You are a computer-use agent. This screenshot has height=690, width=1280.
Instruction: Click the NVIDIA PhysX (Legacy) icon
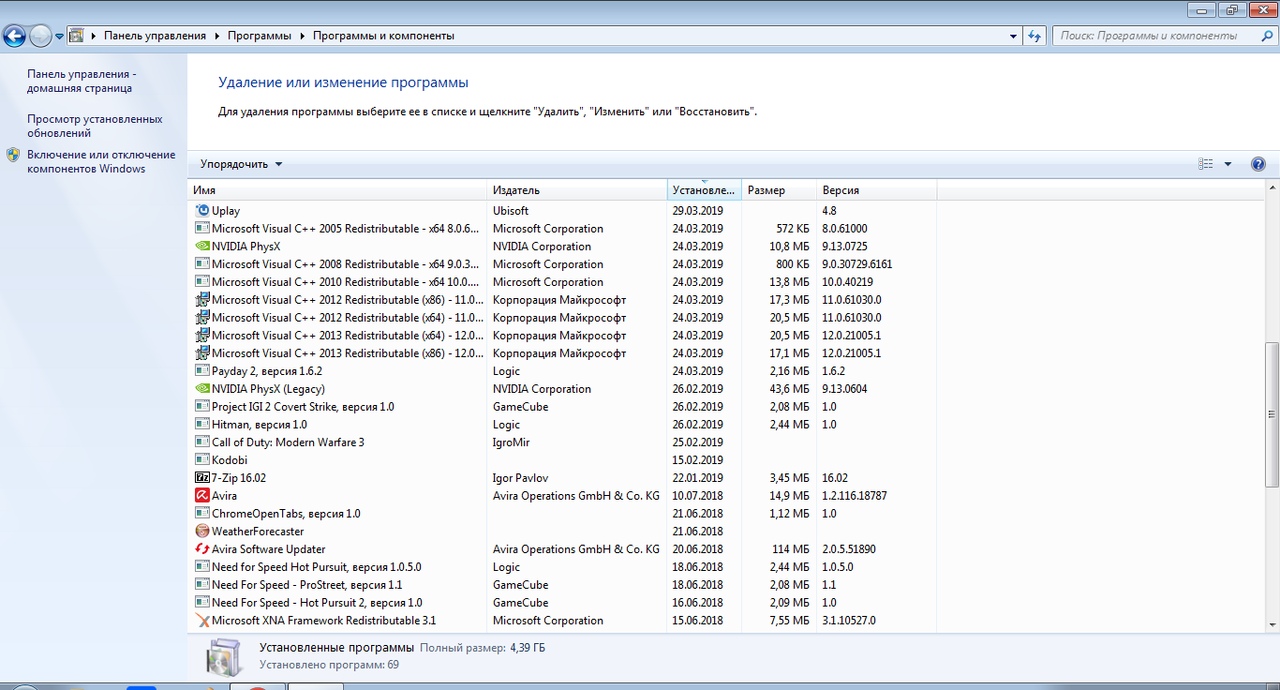coord(202,389)
